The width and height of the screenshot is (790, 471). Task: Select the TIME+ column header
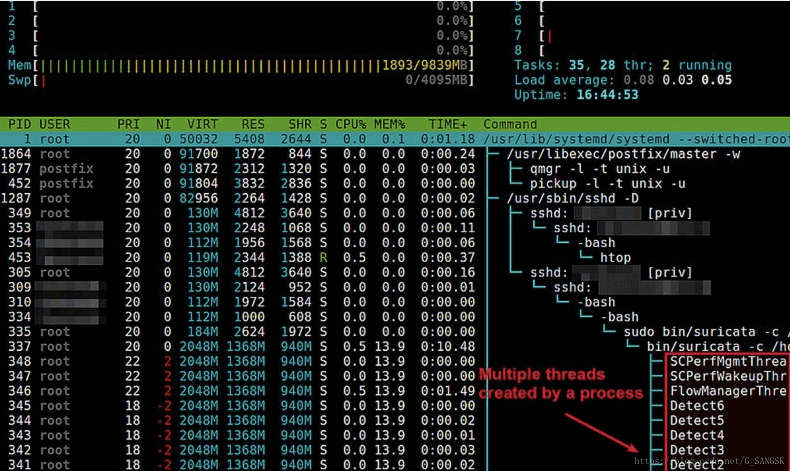click(x=448, y=124)
